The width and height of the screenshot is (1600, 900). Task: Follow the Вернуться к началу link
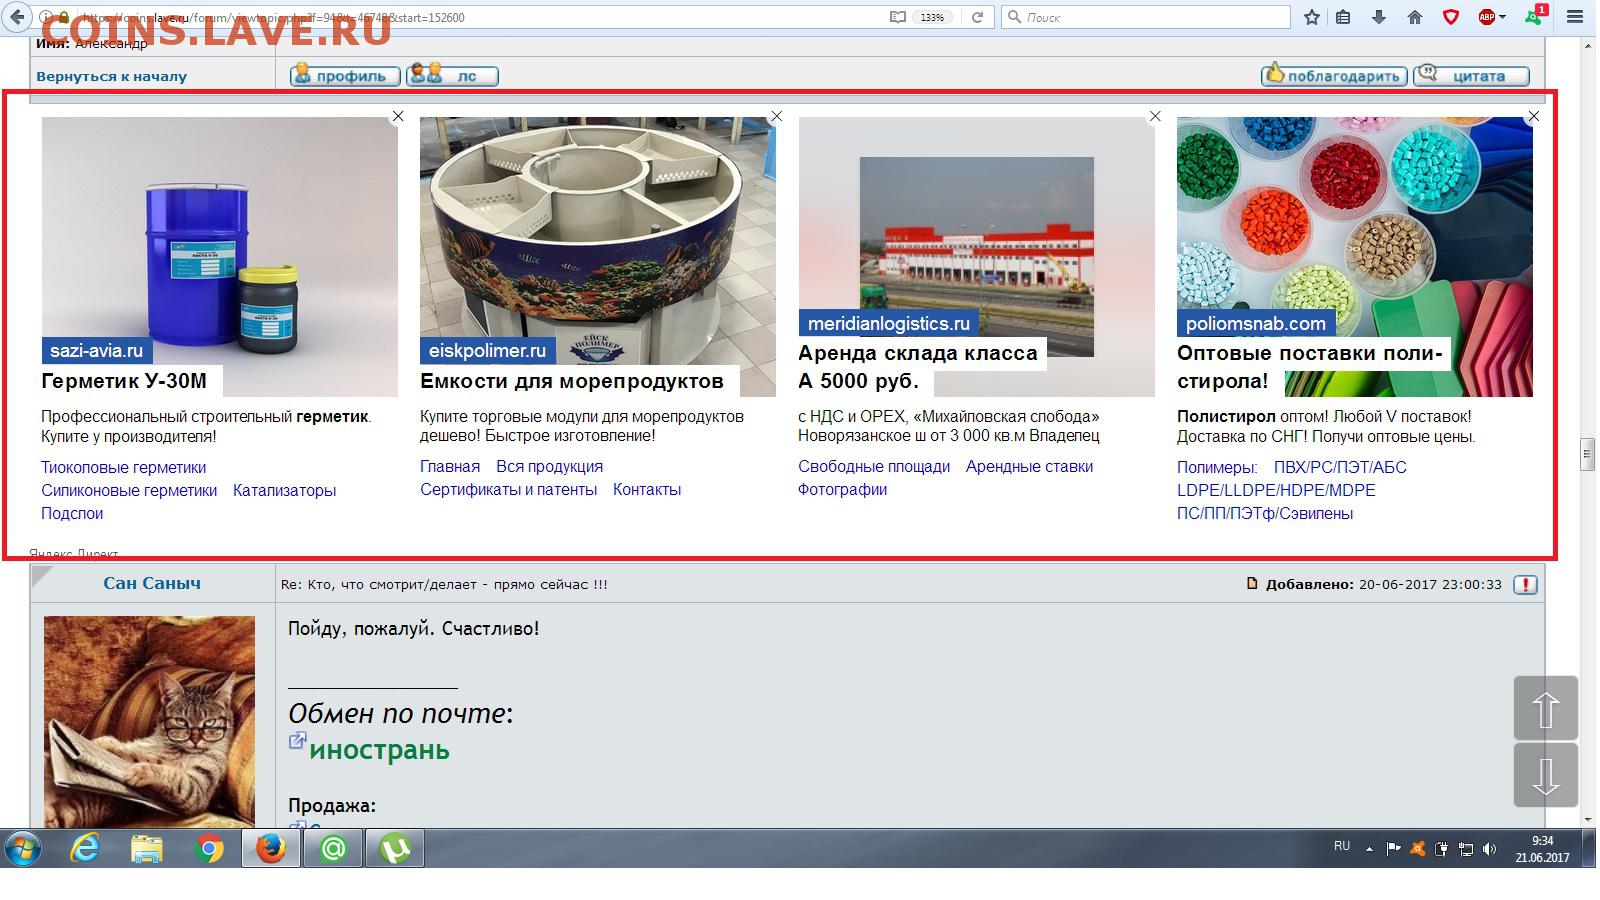[111, 76]
